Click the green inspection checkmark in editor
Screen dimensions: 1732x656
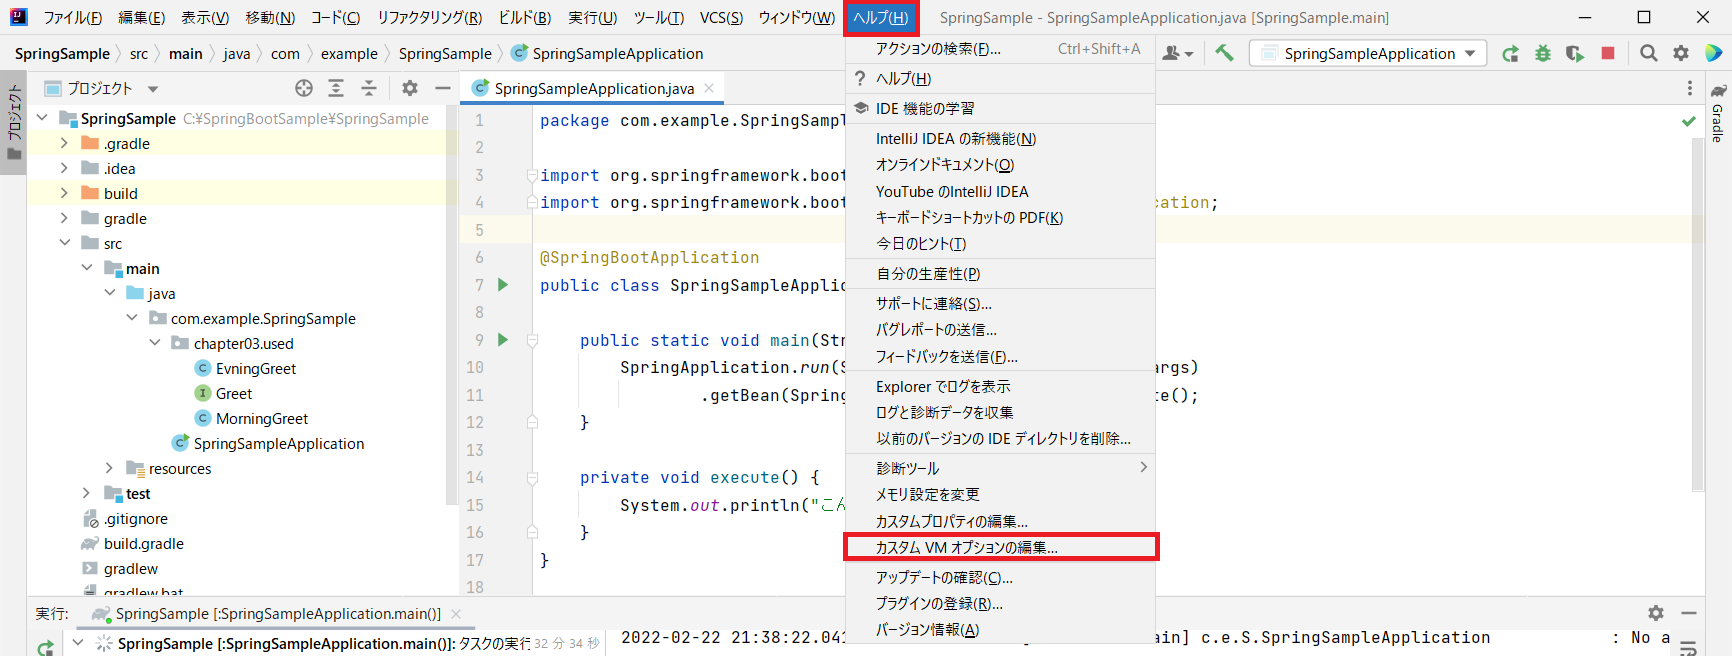(x=1689, y=121)
